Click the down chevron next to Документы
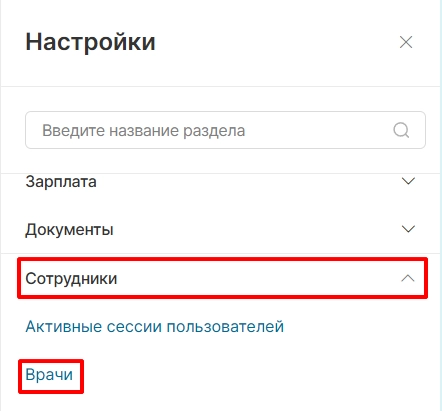442x411 pixels. pos(408,229)
